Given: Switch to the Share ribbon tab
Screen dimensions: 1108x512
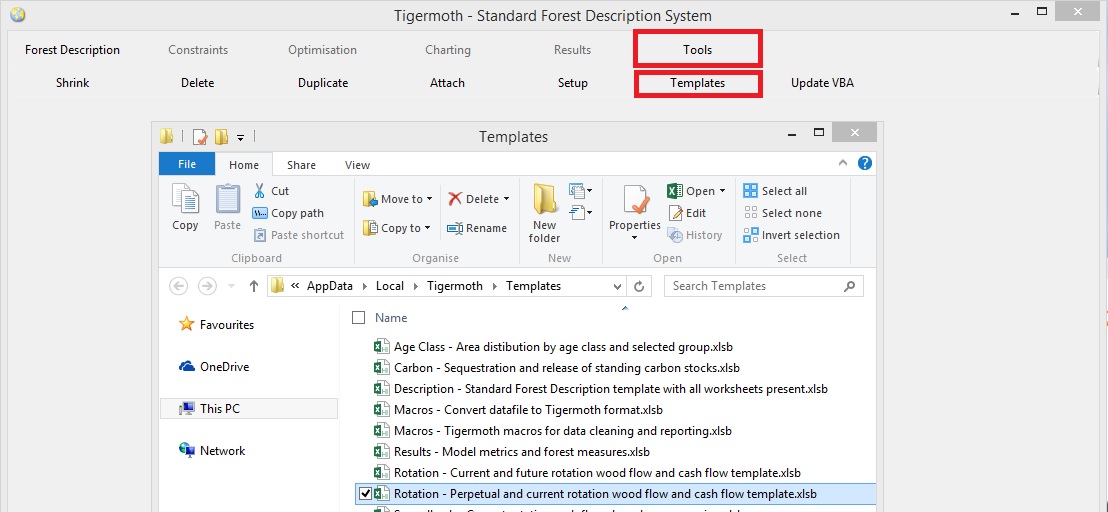Looking at the screenshot, I should (301, 165).
